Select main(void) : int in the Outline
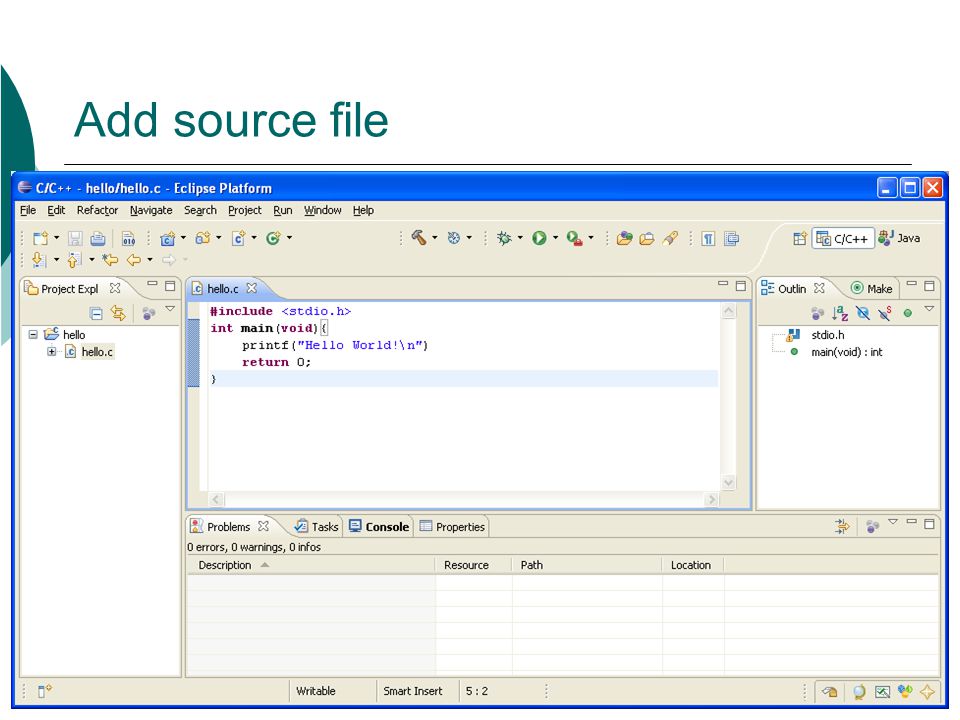The height and width of the screenshot is (720, 960). coord(847,352)
